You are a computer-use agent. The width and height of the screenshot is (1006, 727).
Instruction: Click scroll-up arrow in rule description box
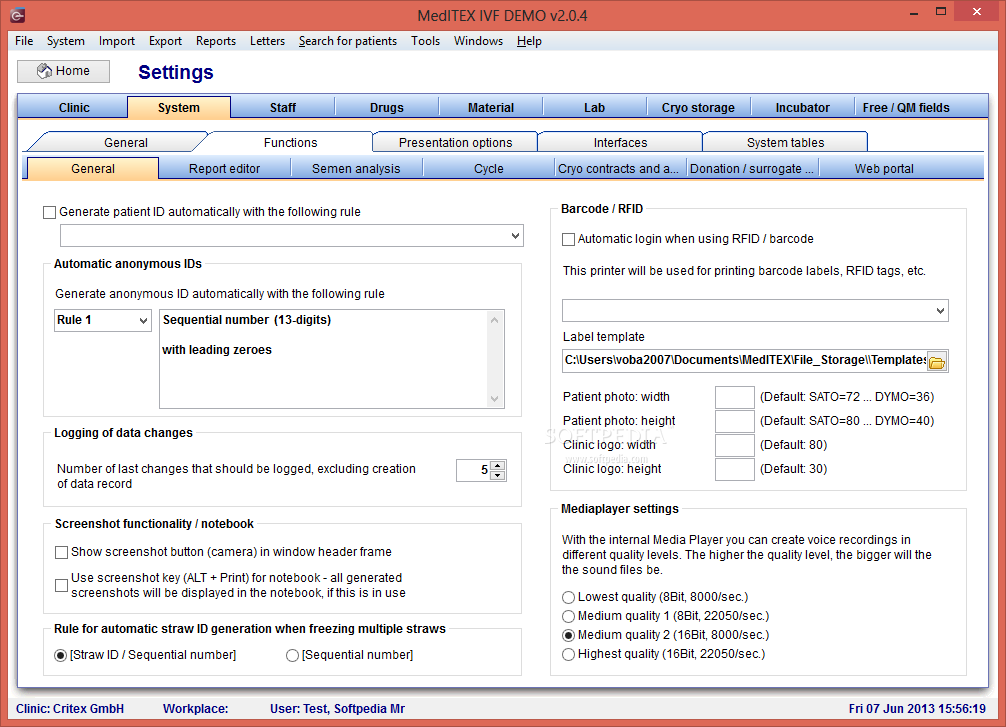tap(494, 320)
